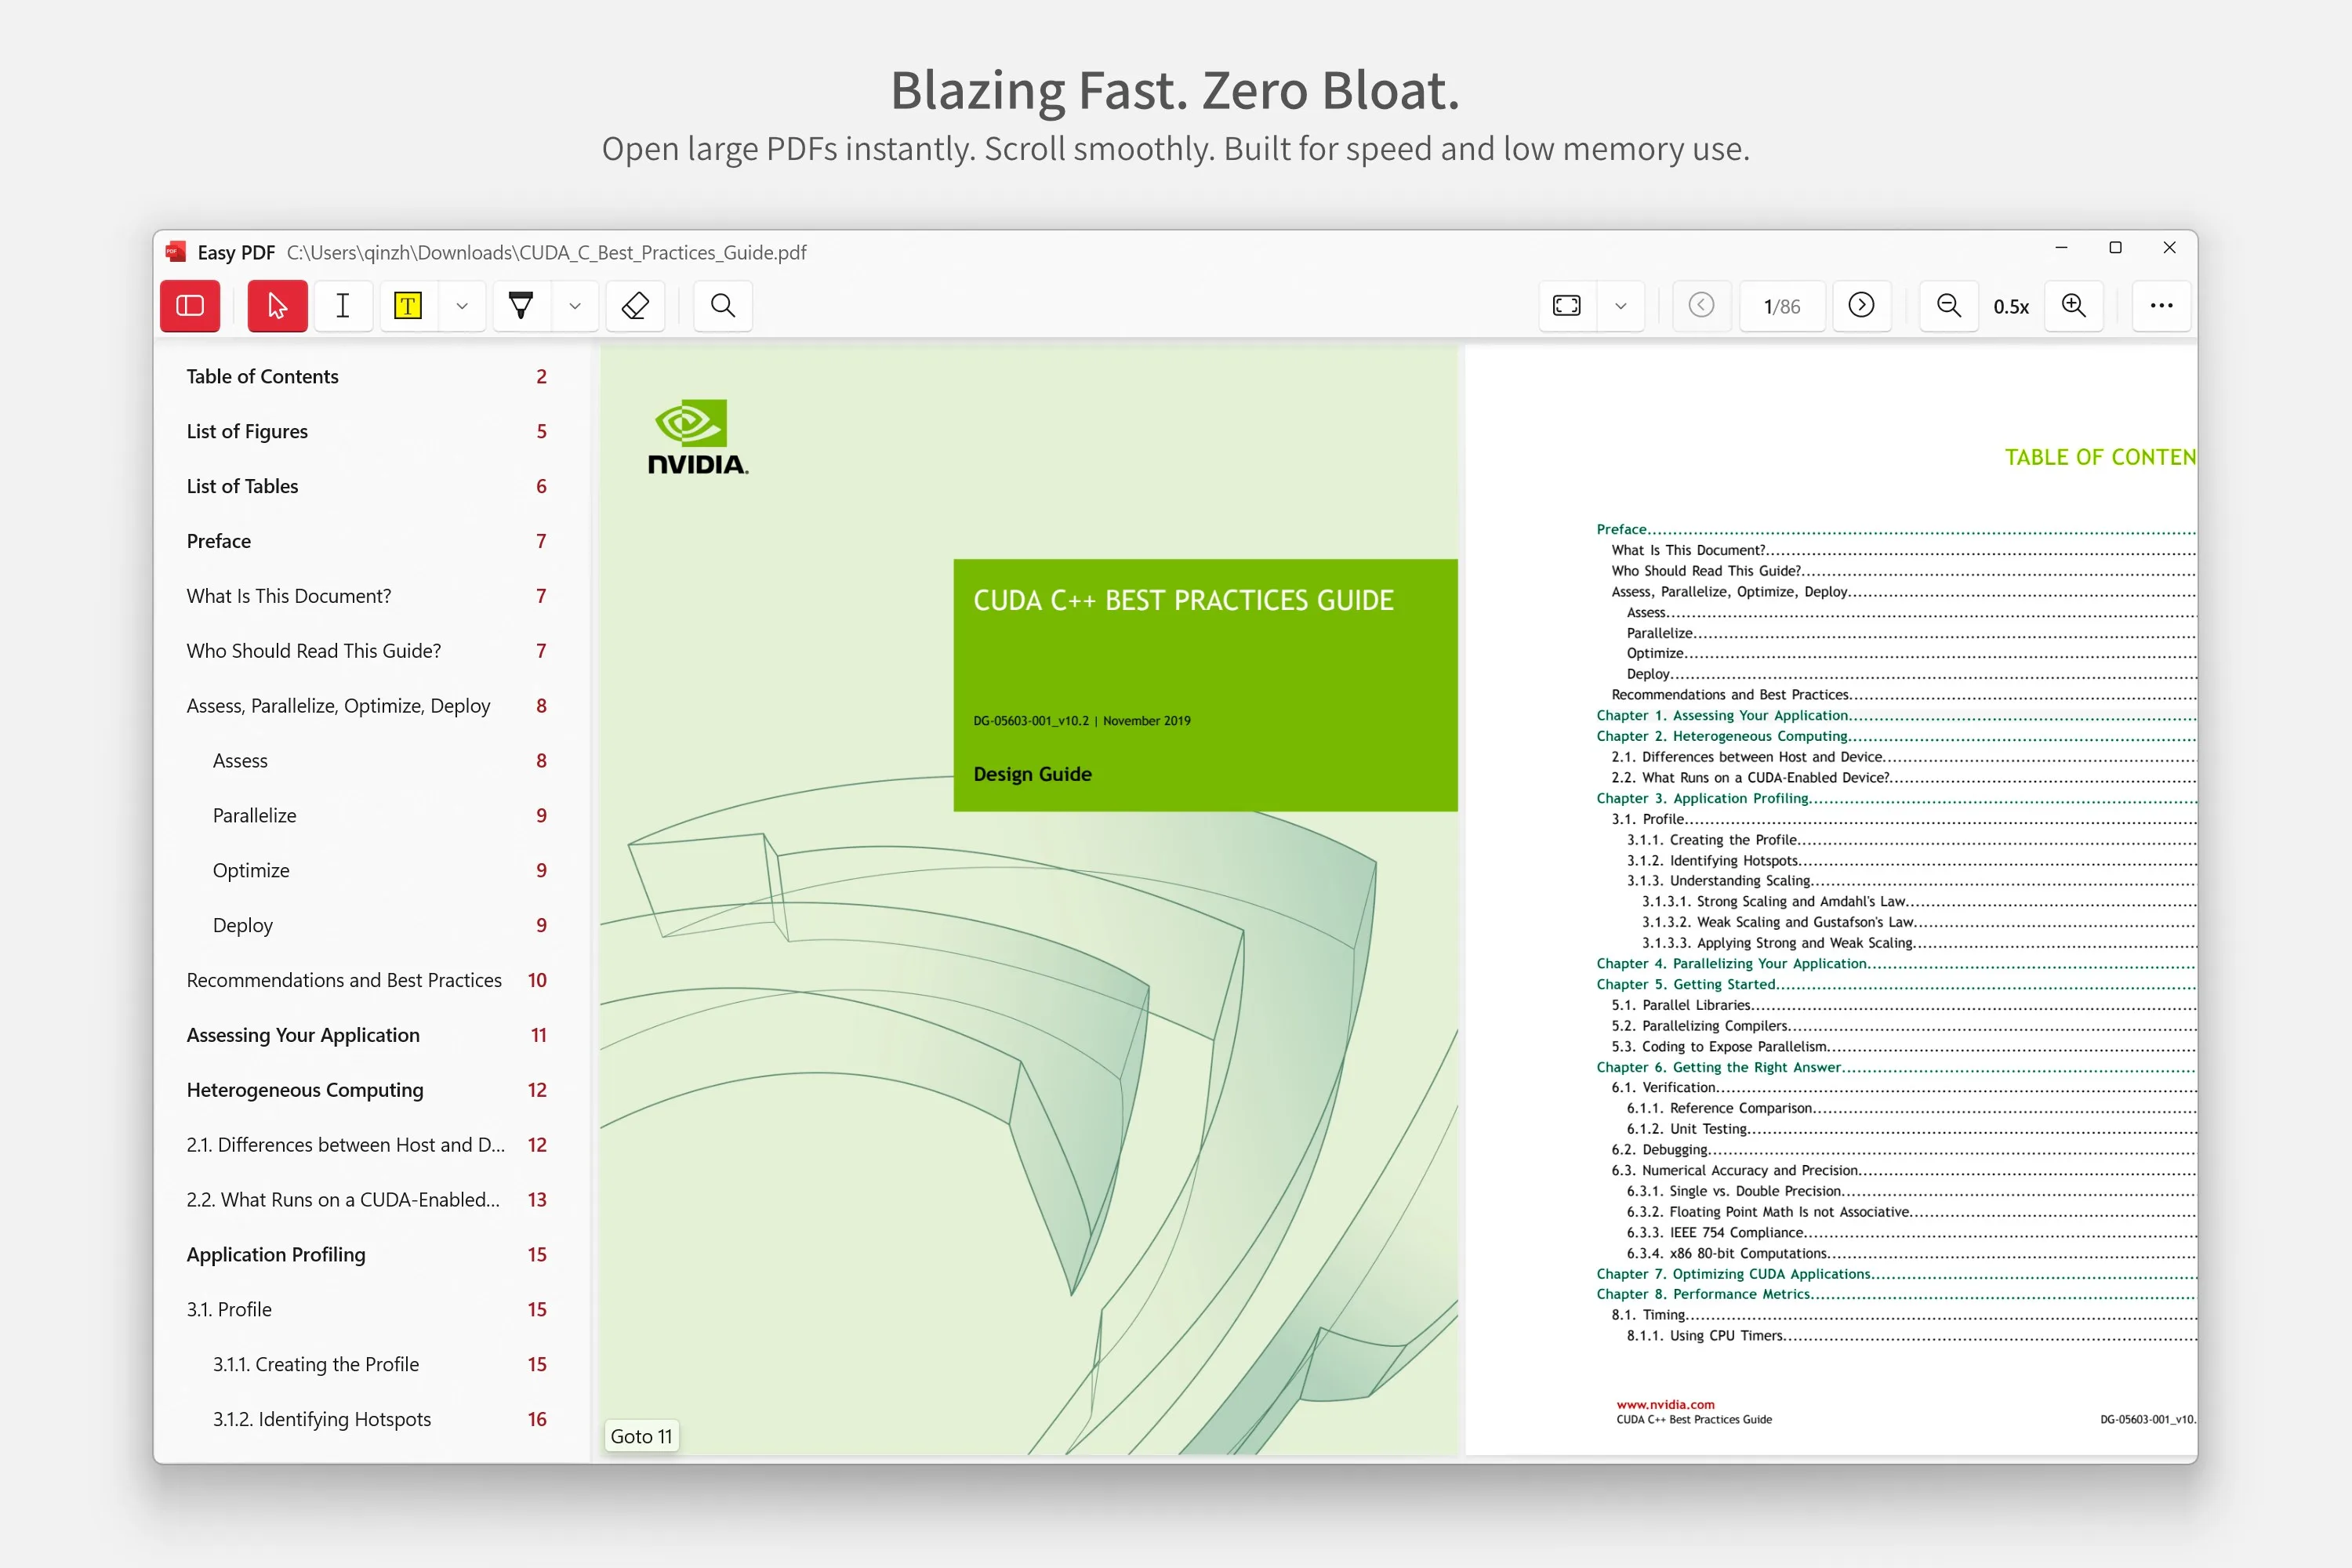Select the text cursor tool

[x=343, y=306]
